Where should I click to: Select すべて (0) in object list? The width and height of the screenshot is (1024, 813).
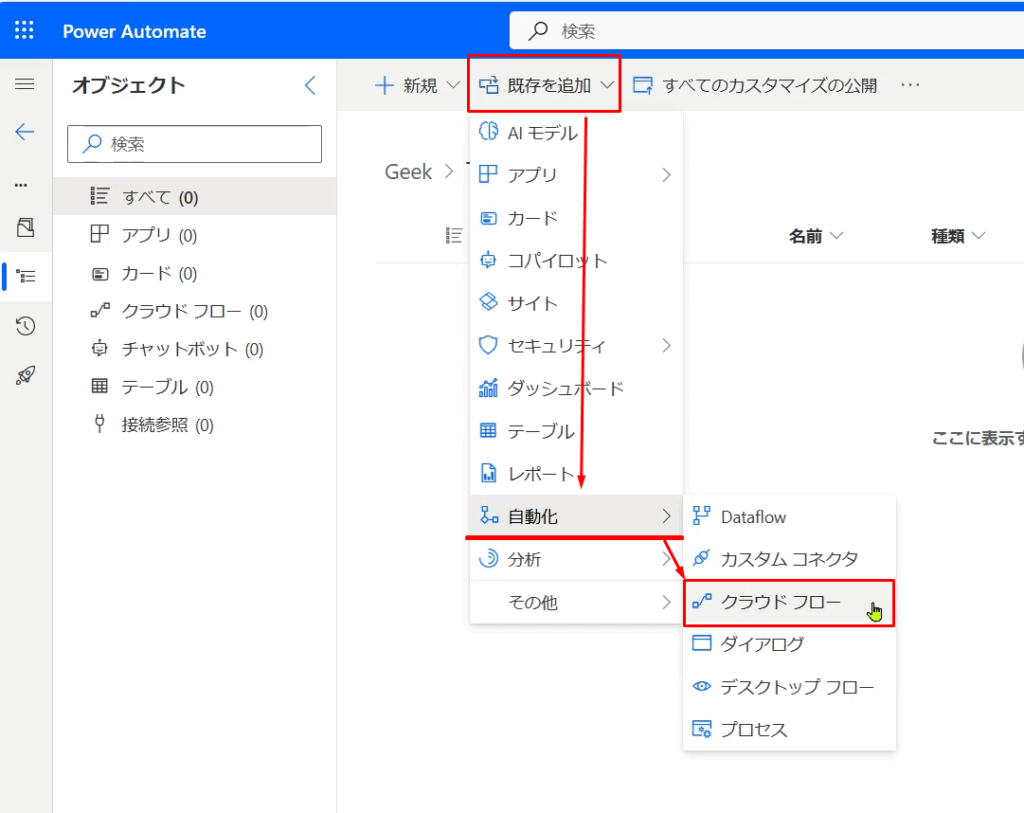click(x=195, y=197)
